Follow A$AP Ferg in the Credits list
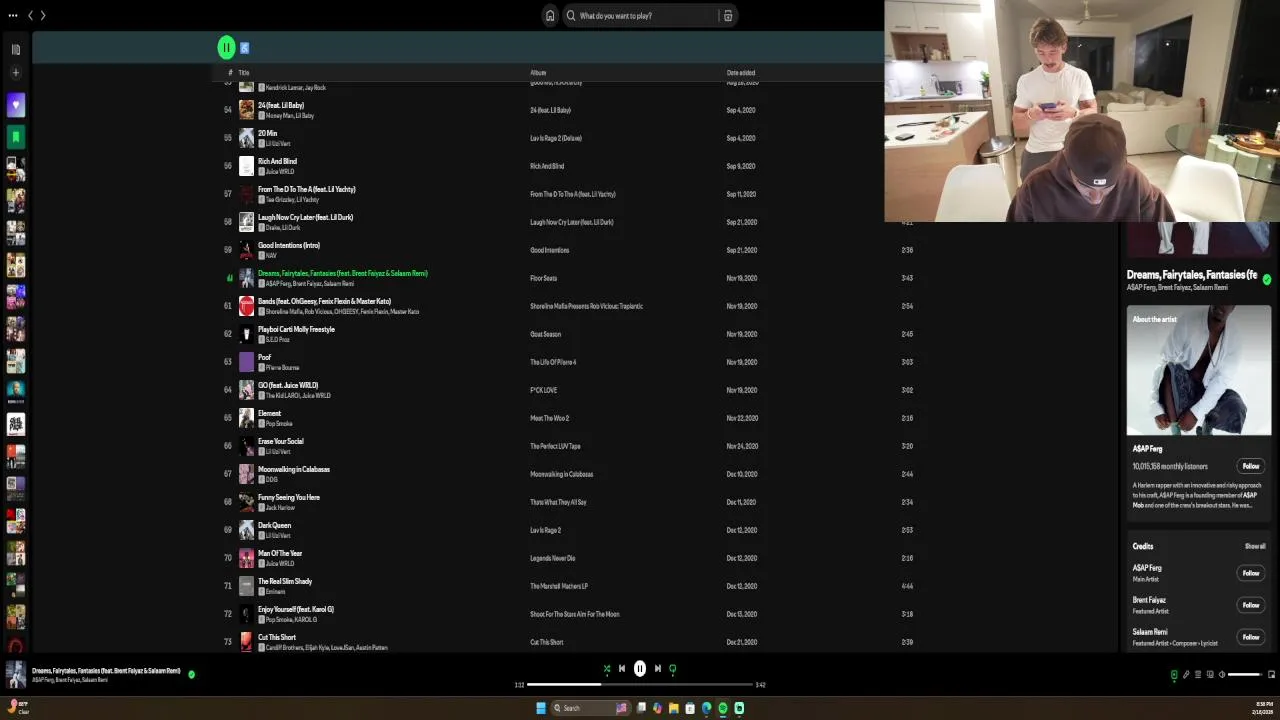Viewport: 1280px width, 720px height. pos(1251,573)
